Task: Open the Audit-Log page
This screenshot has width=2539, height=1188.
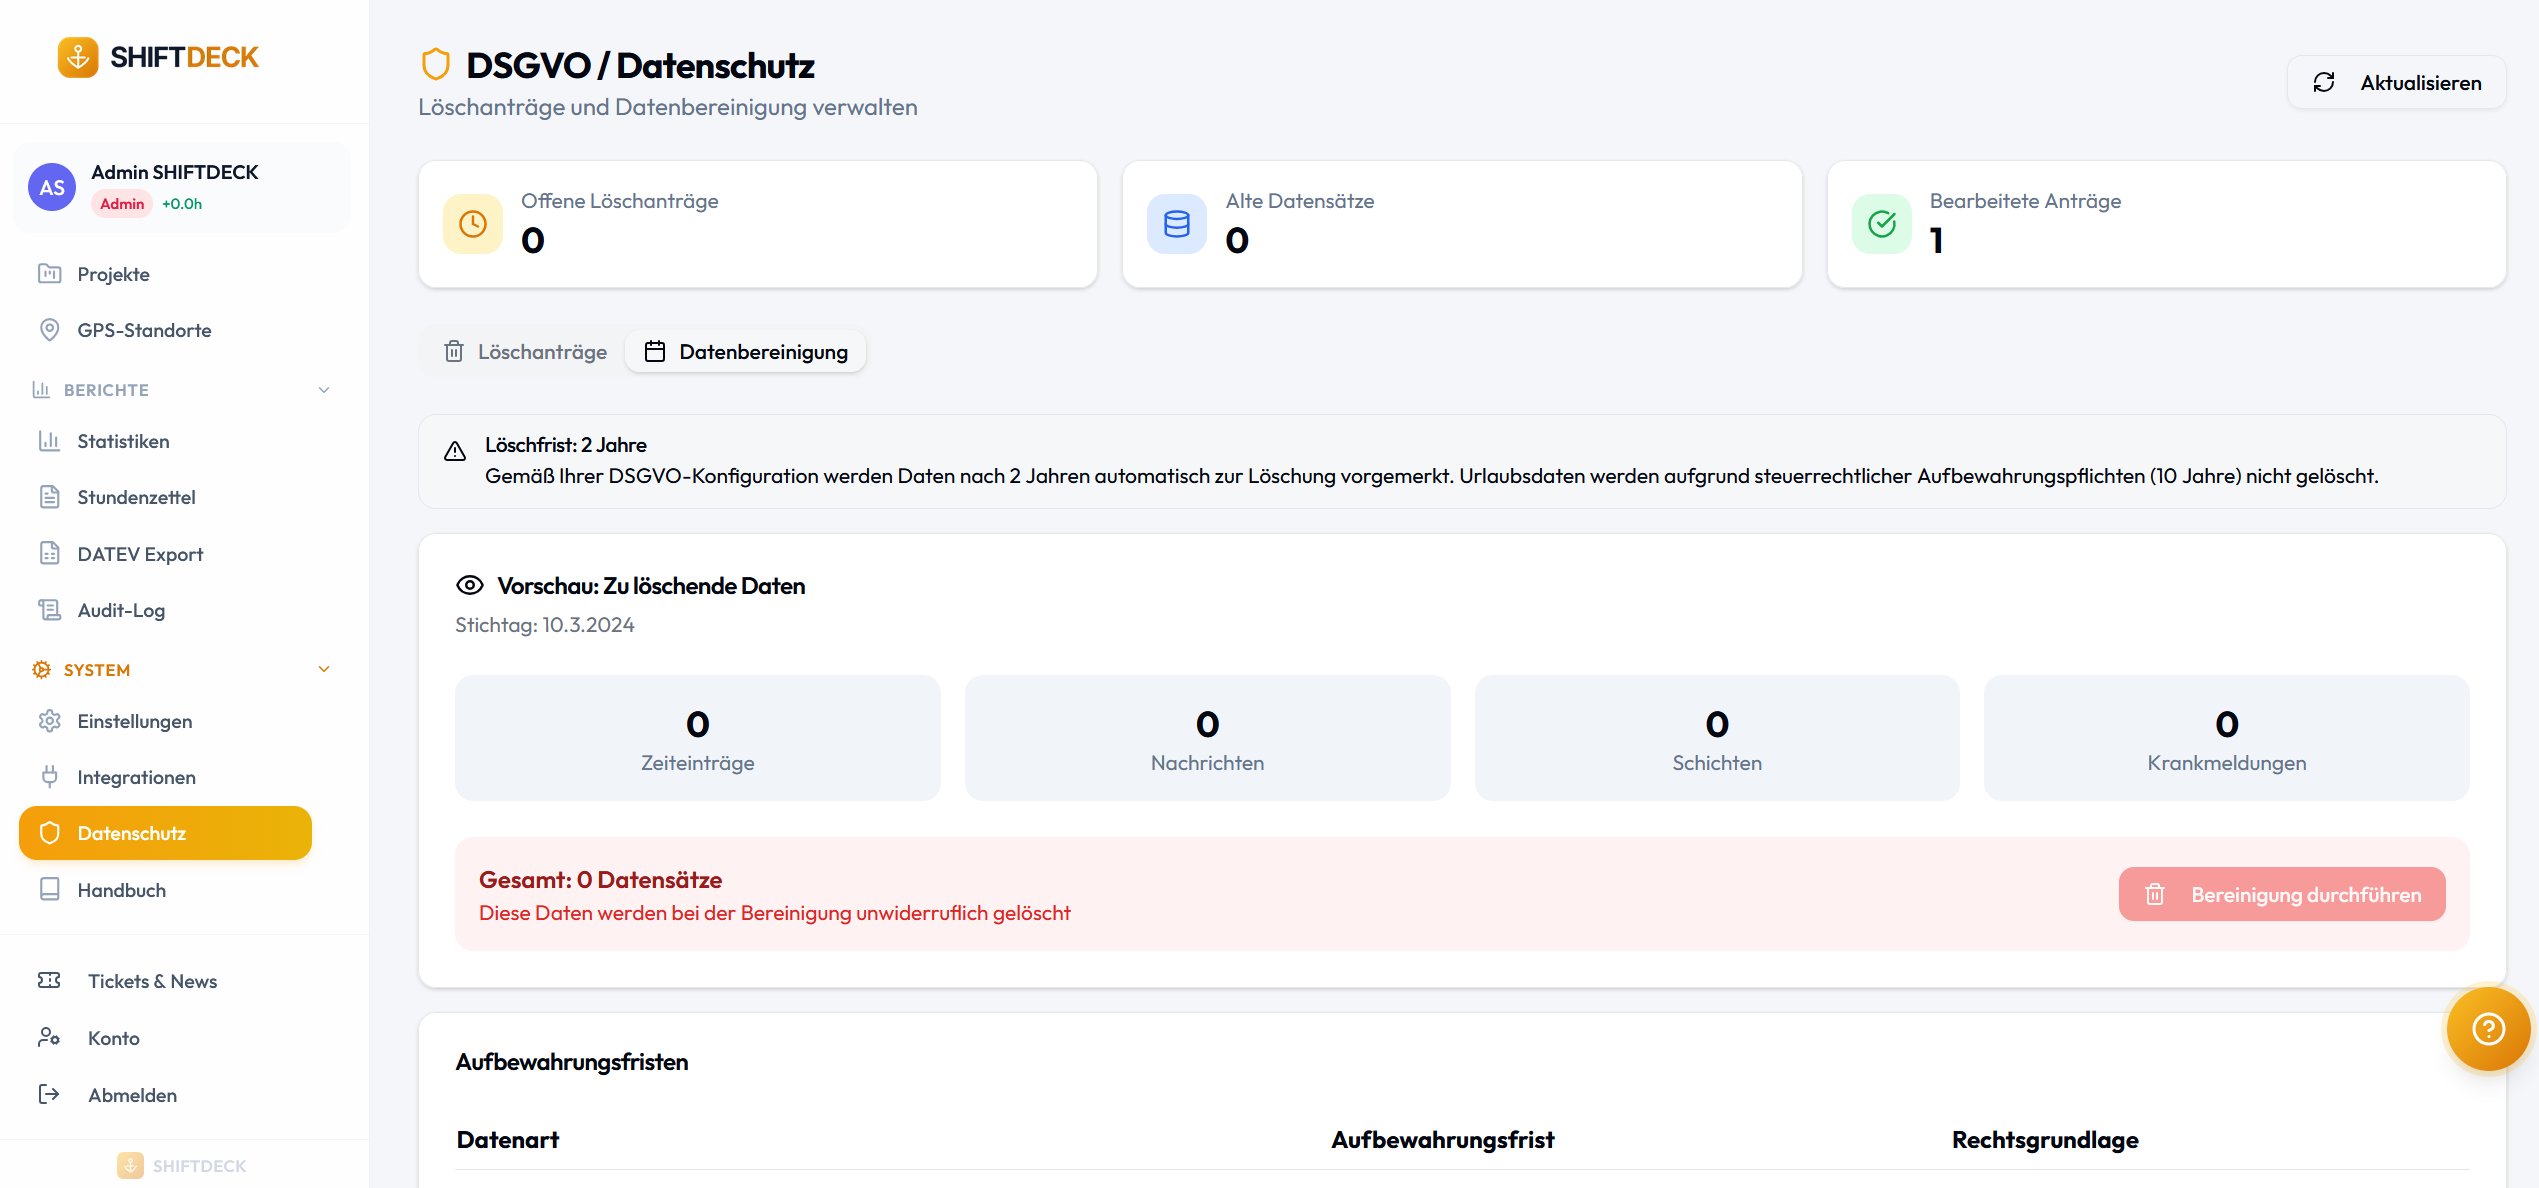Action: [121, 610]
